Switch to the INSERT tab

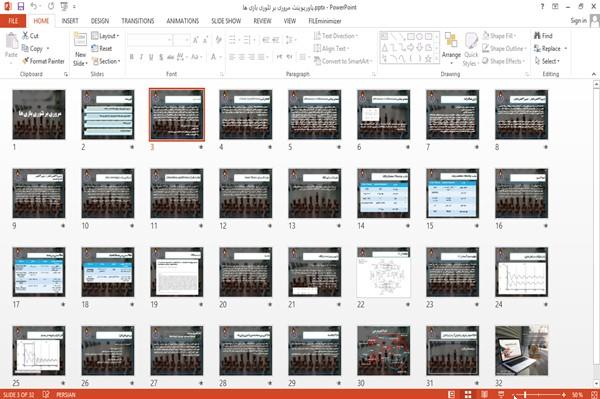click(70, 21)
